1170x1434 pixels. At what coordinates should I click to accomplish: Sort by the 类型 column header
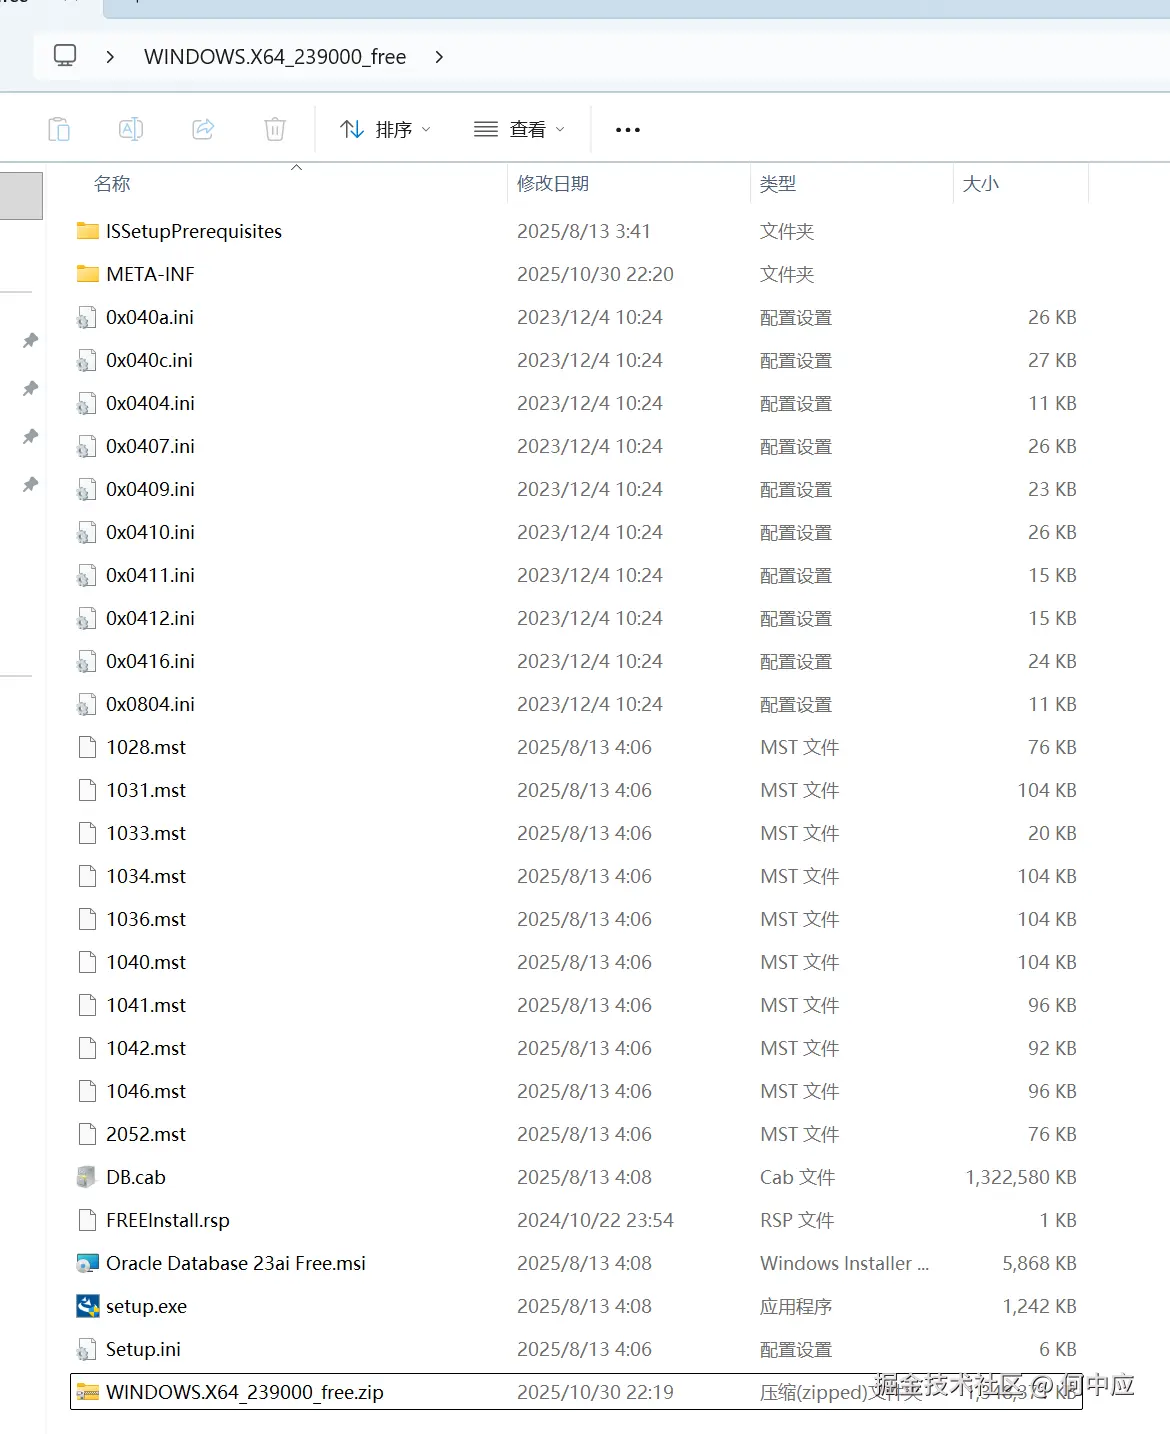pos(778,184)
